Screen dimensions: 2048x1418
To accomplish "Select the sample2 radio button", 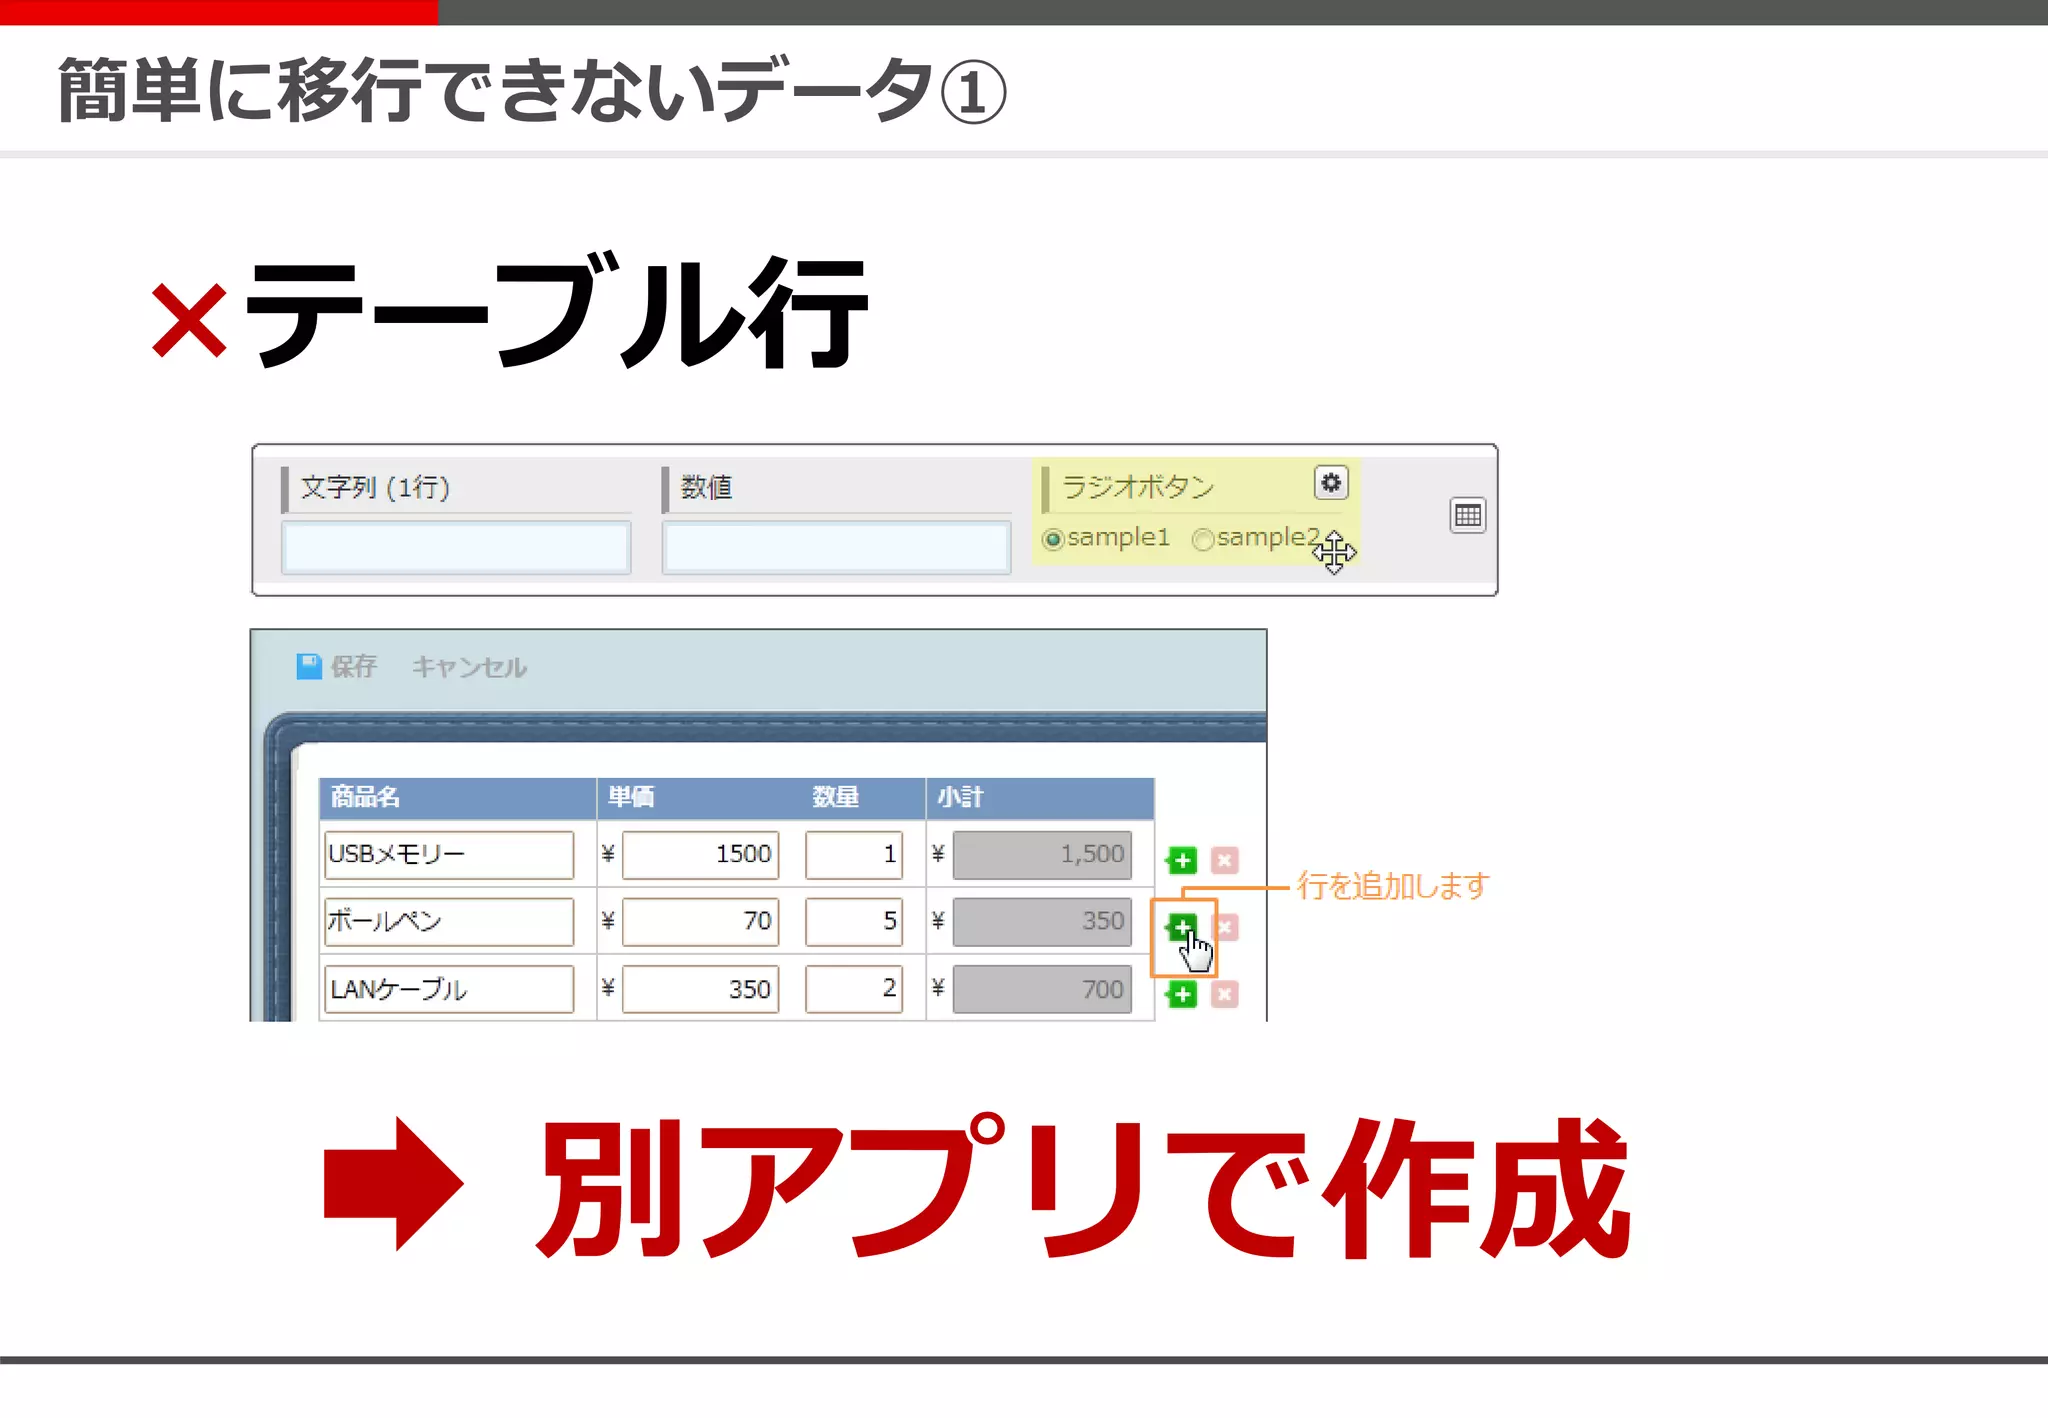I will tap(1203, 540).
